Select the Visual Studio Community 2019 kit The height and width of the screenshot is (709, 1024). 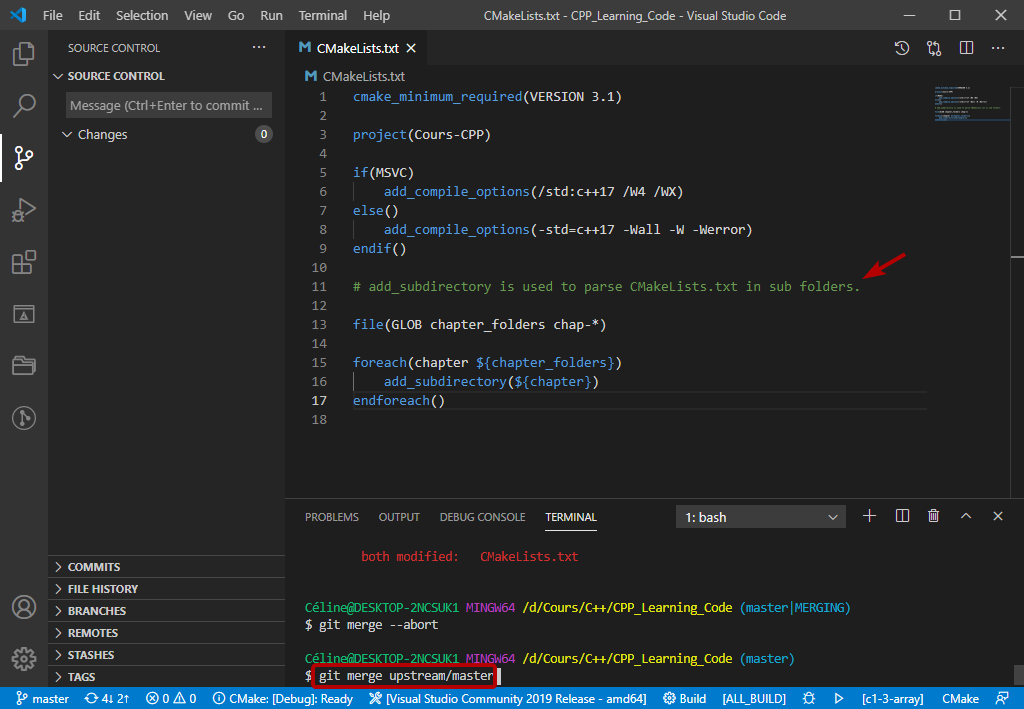coord(507,699)
